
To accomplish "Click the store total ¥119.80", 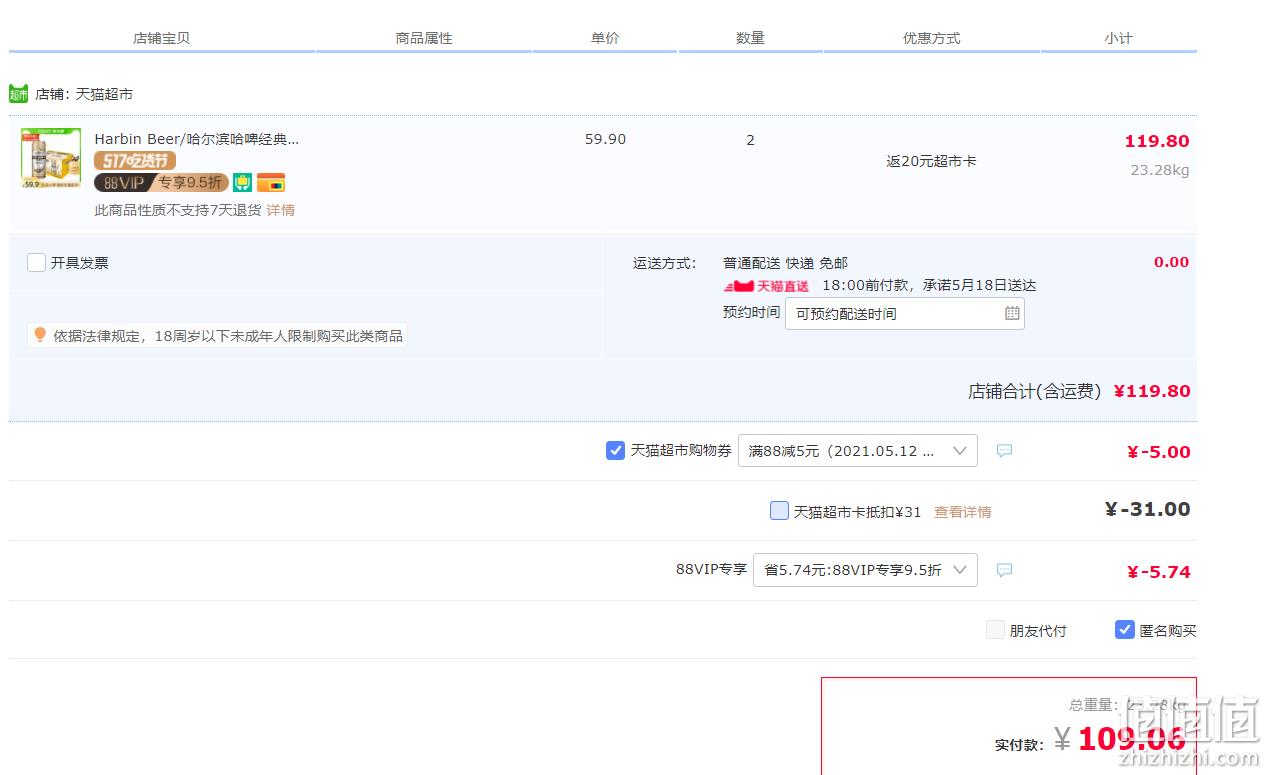I will [x=1152, y=391].
